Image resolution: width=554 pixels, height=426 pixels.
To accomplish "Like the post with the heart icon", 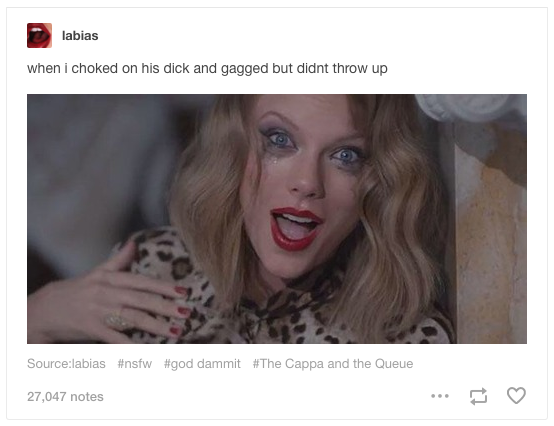I will (516, 396).
